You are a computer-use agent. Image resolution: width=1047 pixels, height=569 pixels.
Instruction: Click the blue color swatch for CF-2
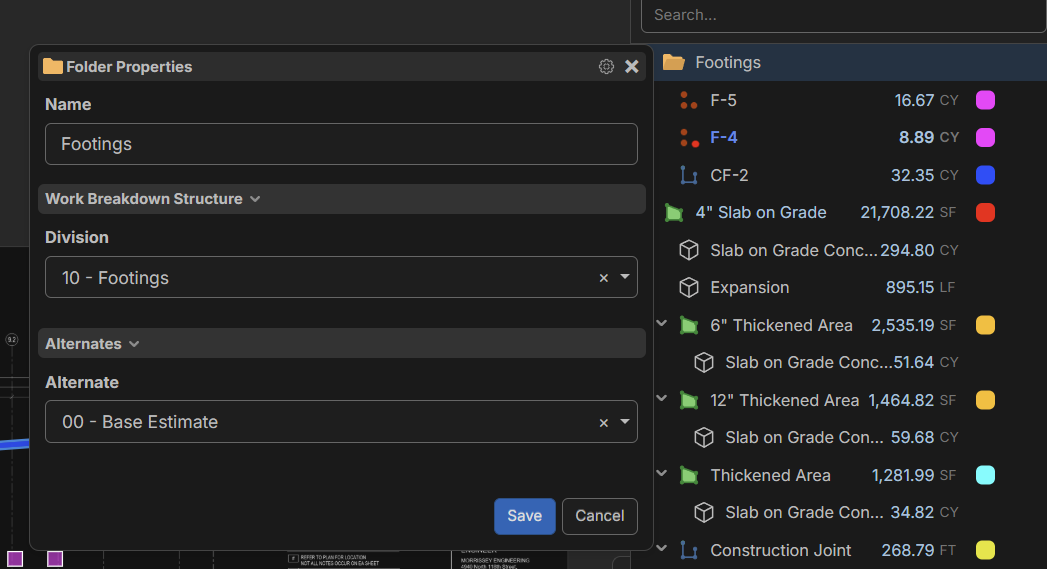point(984,176)
